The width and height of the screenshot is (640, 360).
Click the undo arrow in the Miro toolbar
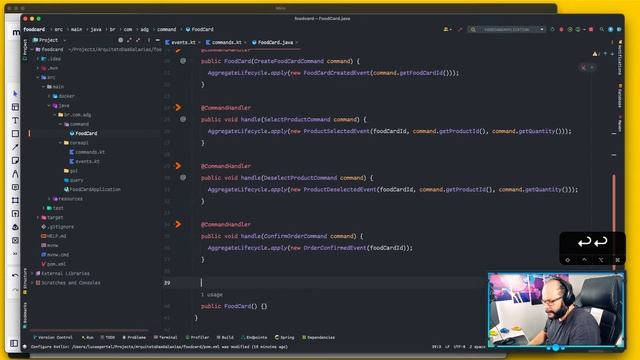[15, 276]
